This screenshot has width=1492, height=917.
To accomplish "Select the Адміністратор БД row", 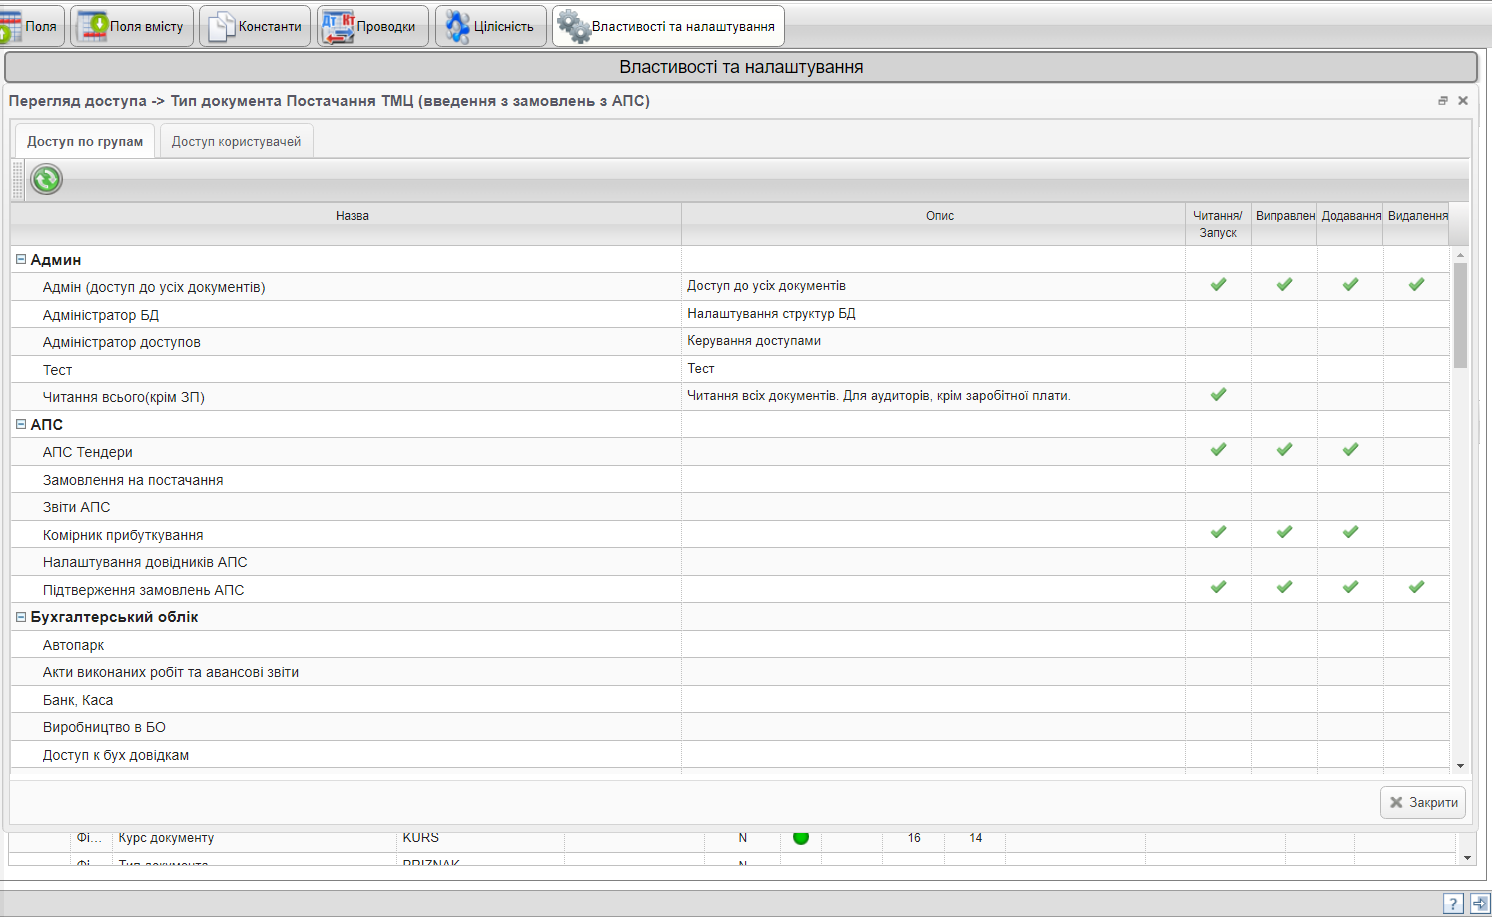I will 730,314.
